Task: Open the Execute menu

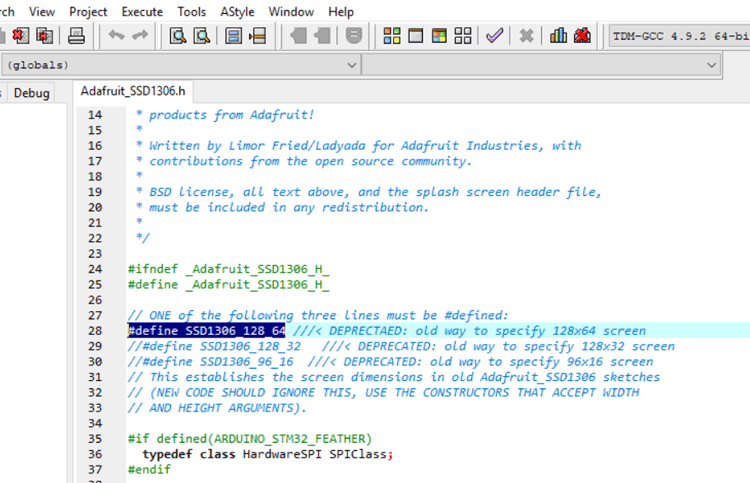Action: tap(142, 12)
